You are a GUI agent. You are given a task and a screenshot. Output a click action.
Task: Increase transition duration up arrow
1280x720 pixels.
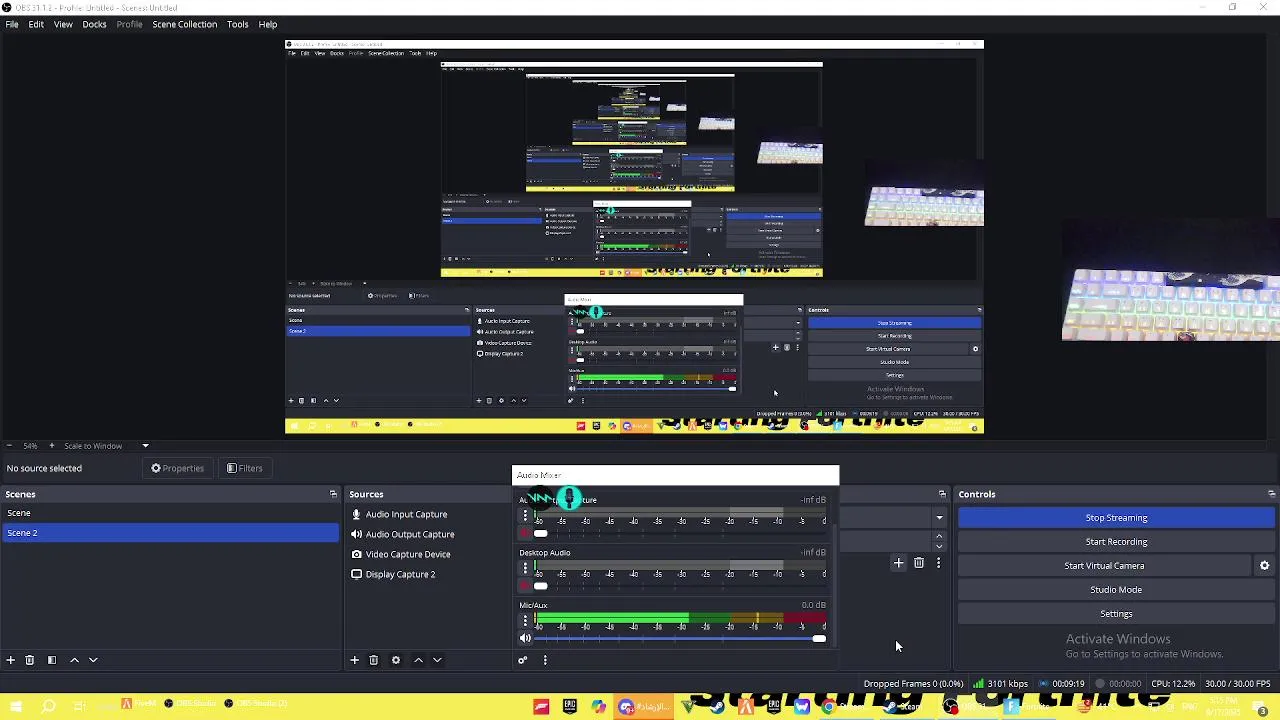[938, 537]
